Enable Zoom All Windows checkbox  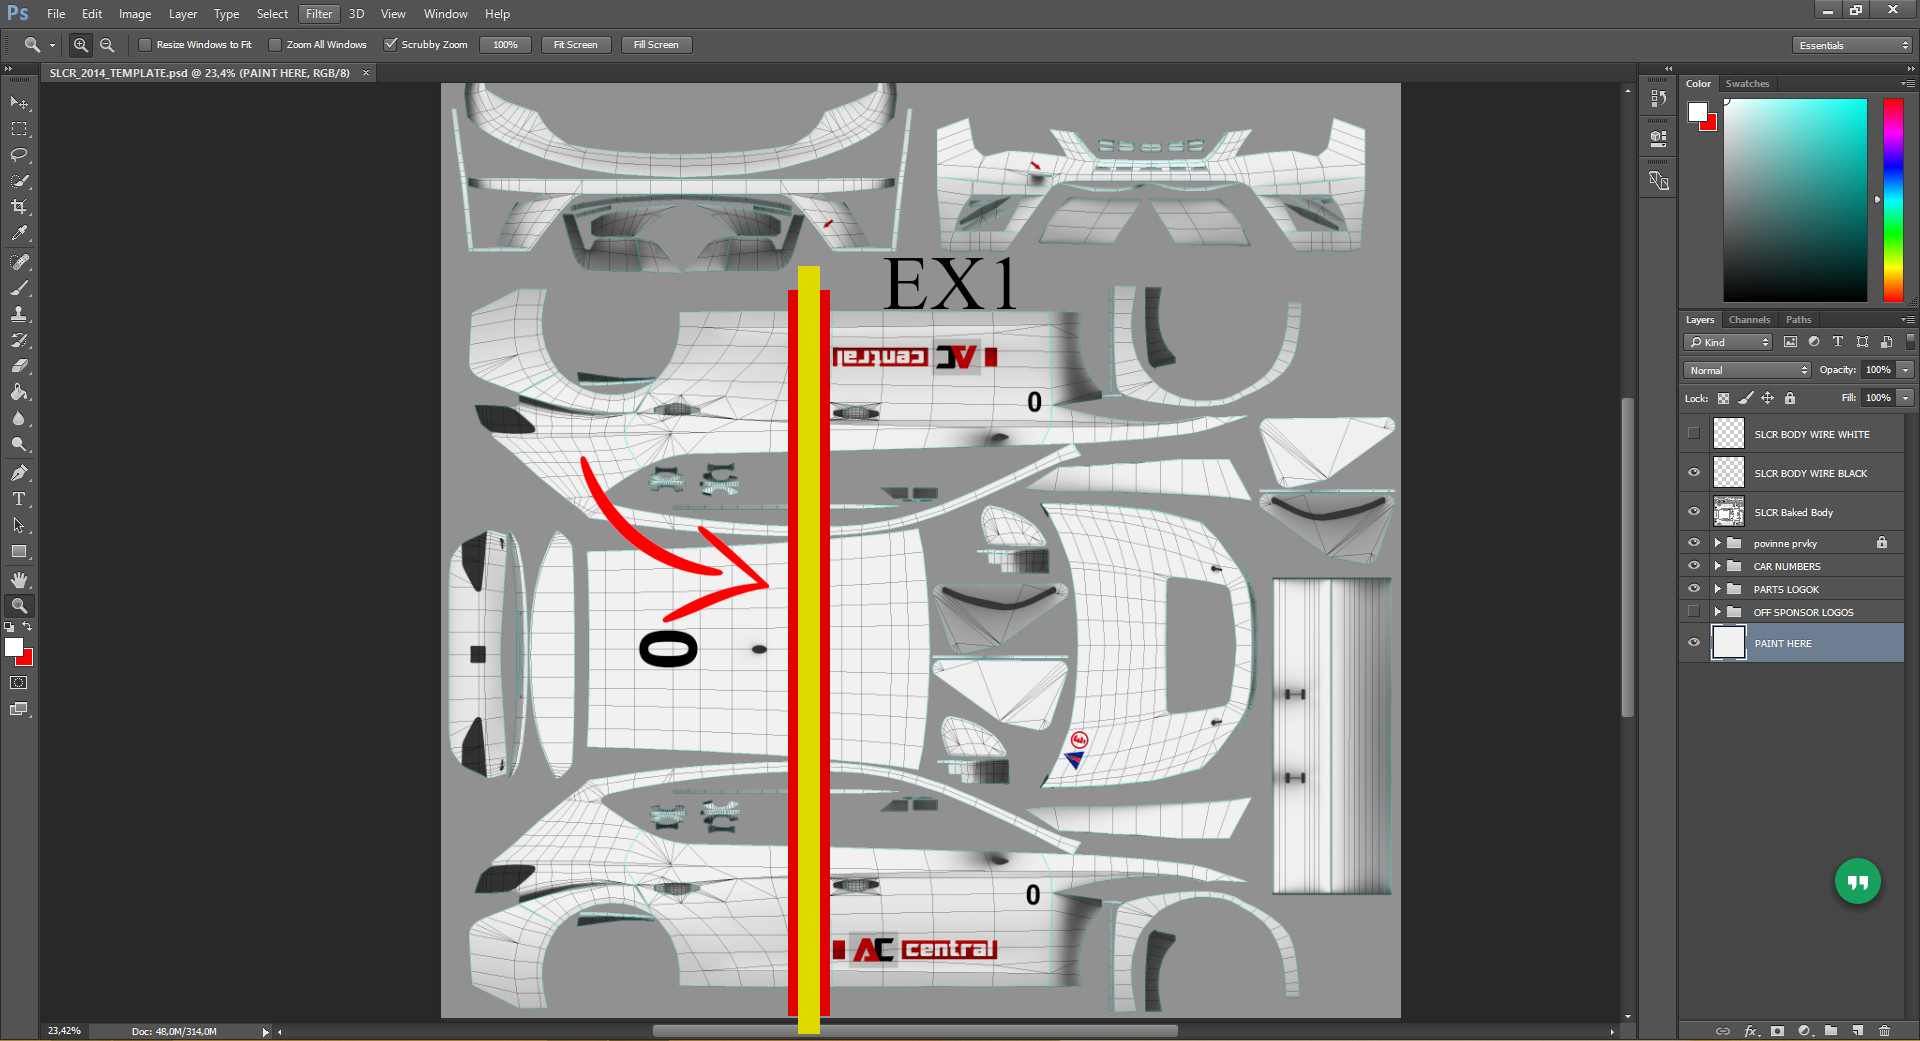tap(275, 45)
